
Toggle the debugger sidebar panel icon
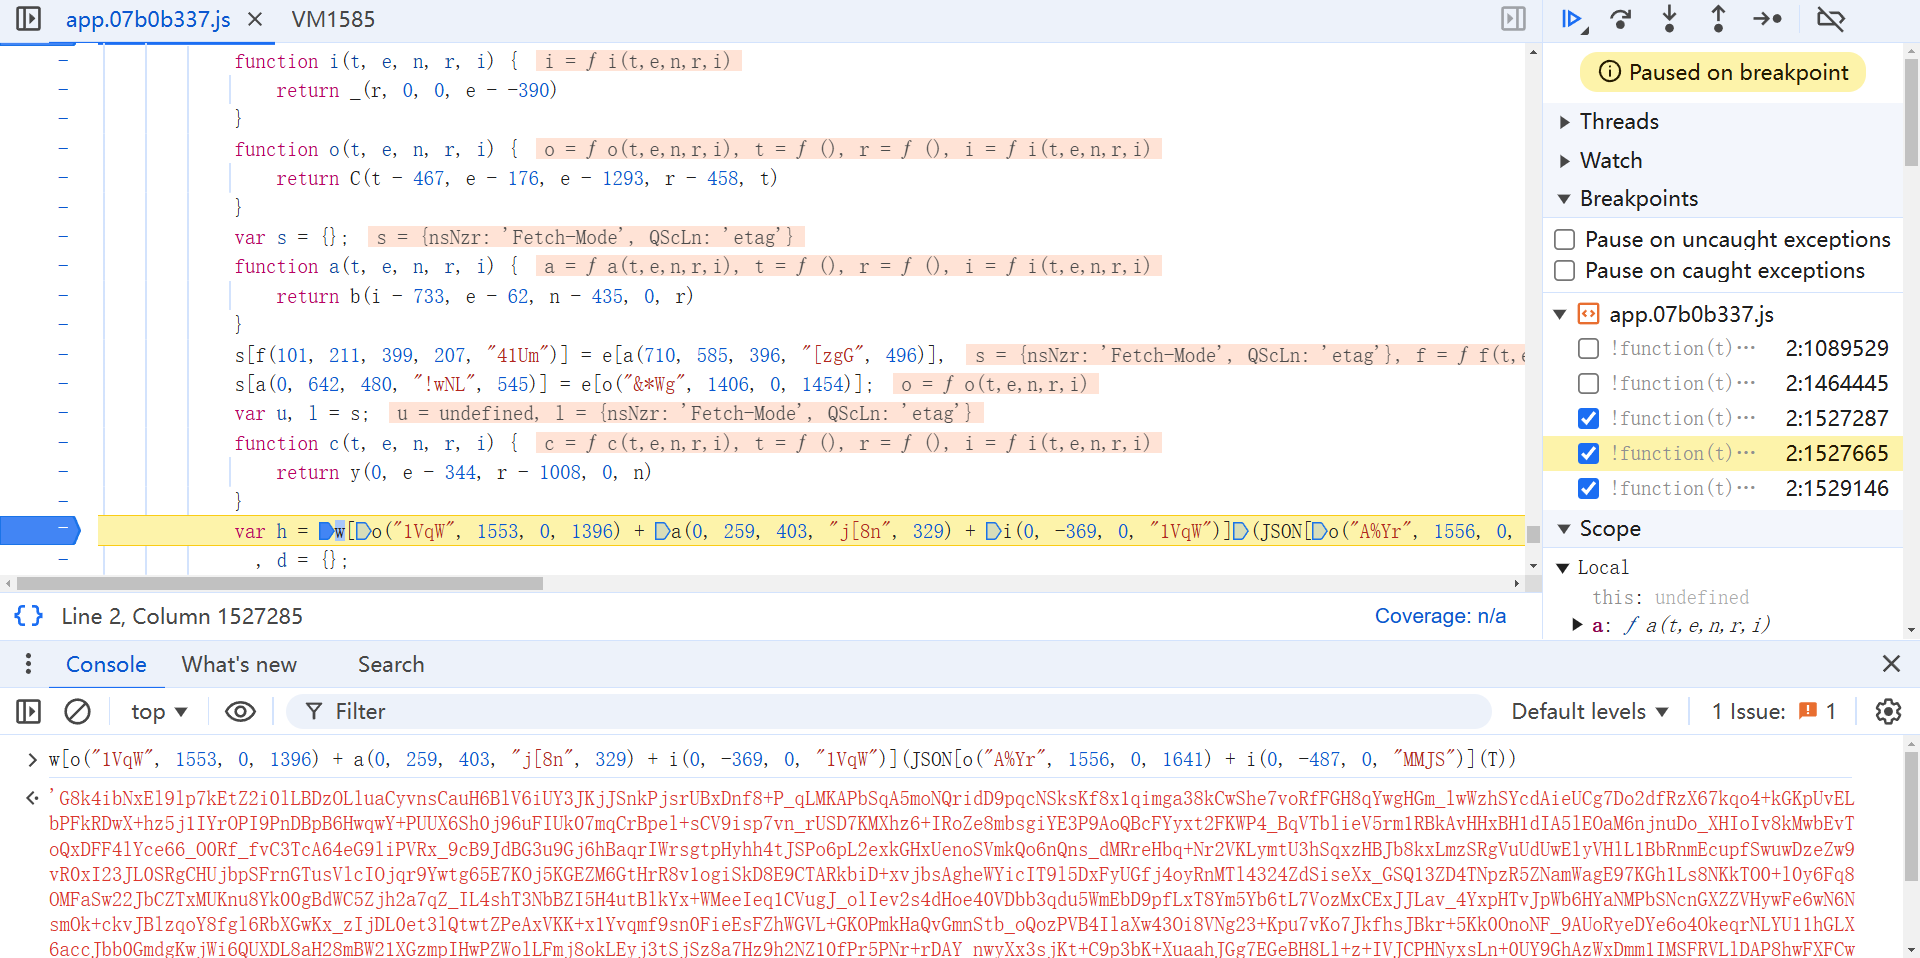pyautogui.click(x=1513, y=19)
